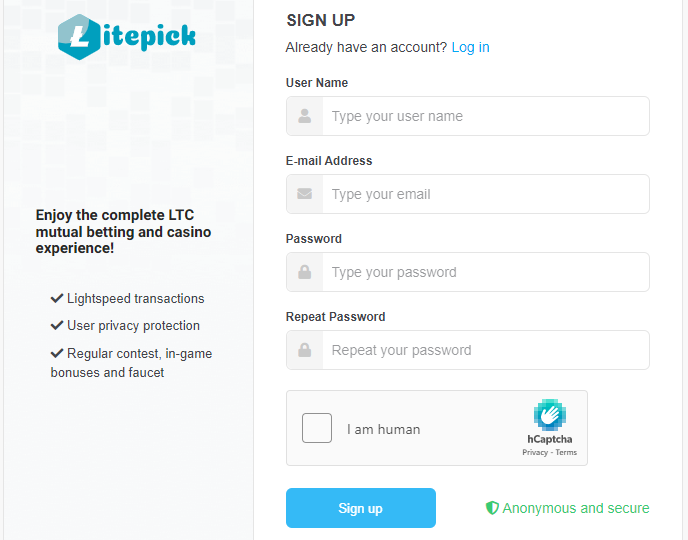
Task: Focus the Repeat Password input field
Action: coord(485,350)
